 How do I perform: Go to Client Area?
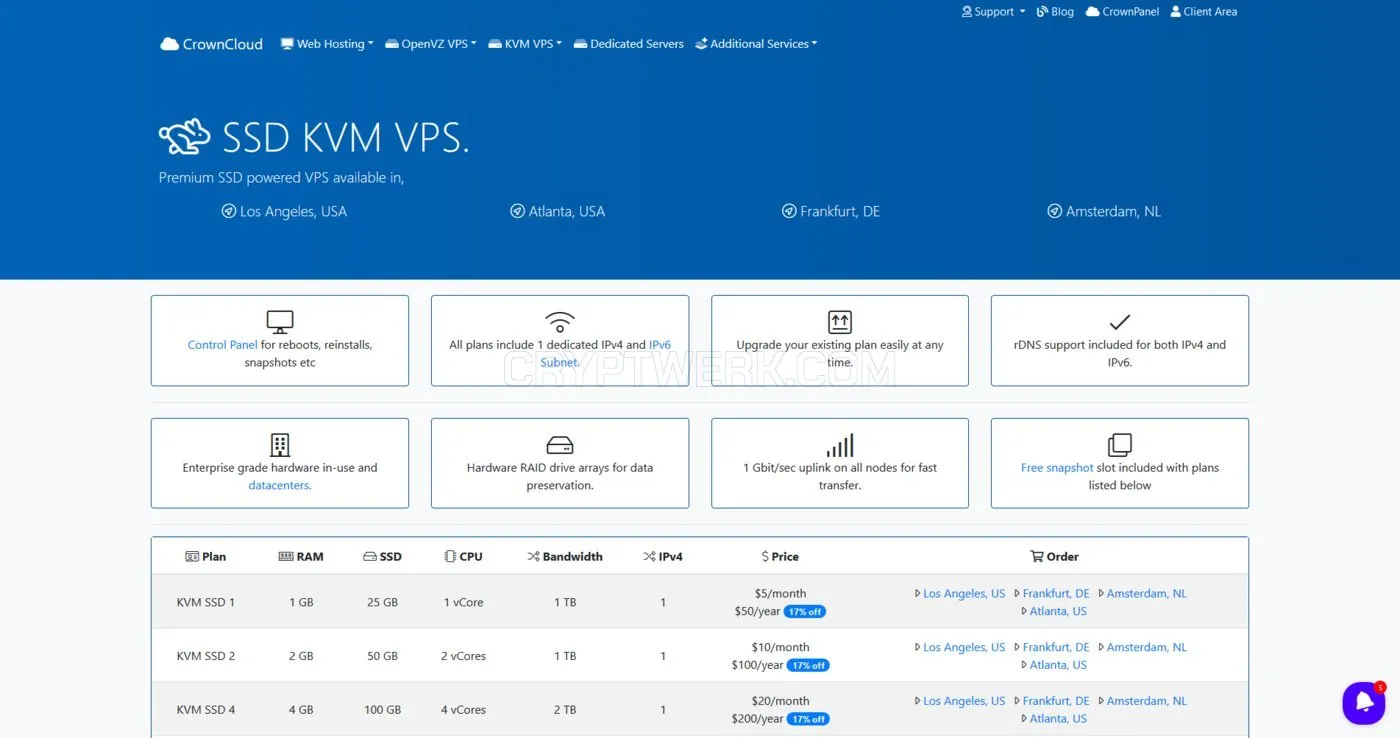[x=1204, y=12]
